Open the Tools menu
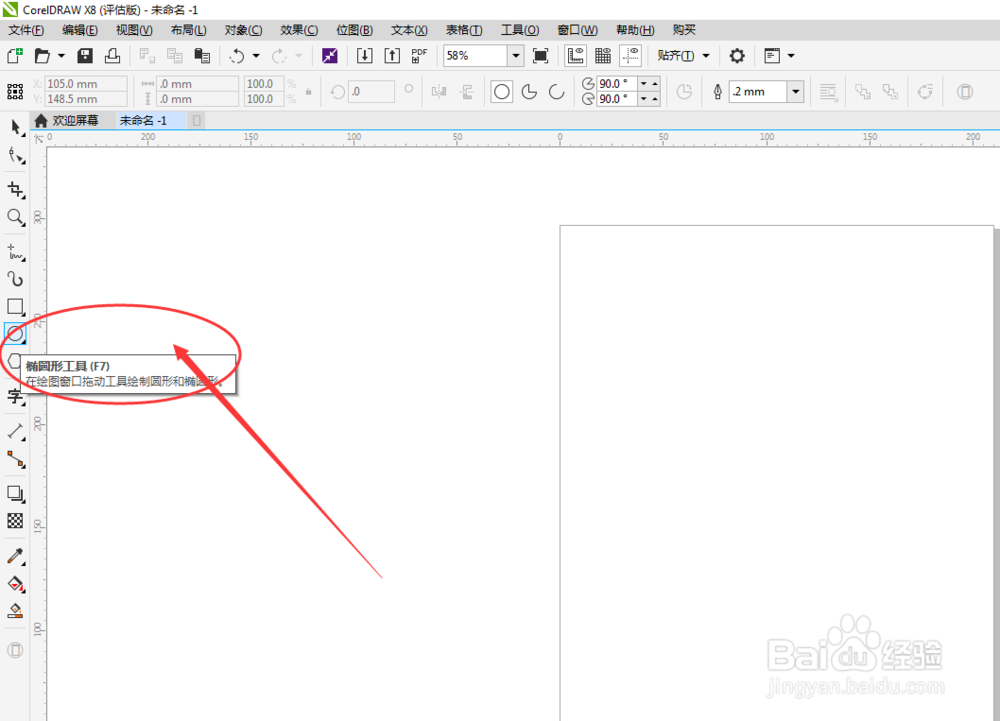1000x721 pixels. tap(520, 30)
